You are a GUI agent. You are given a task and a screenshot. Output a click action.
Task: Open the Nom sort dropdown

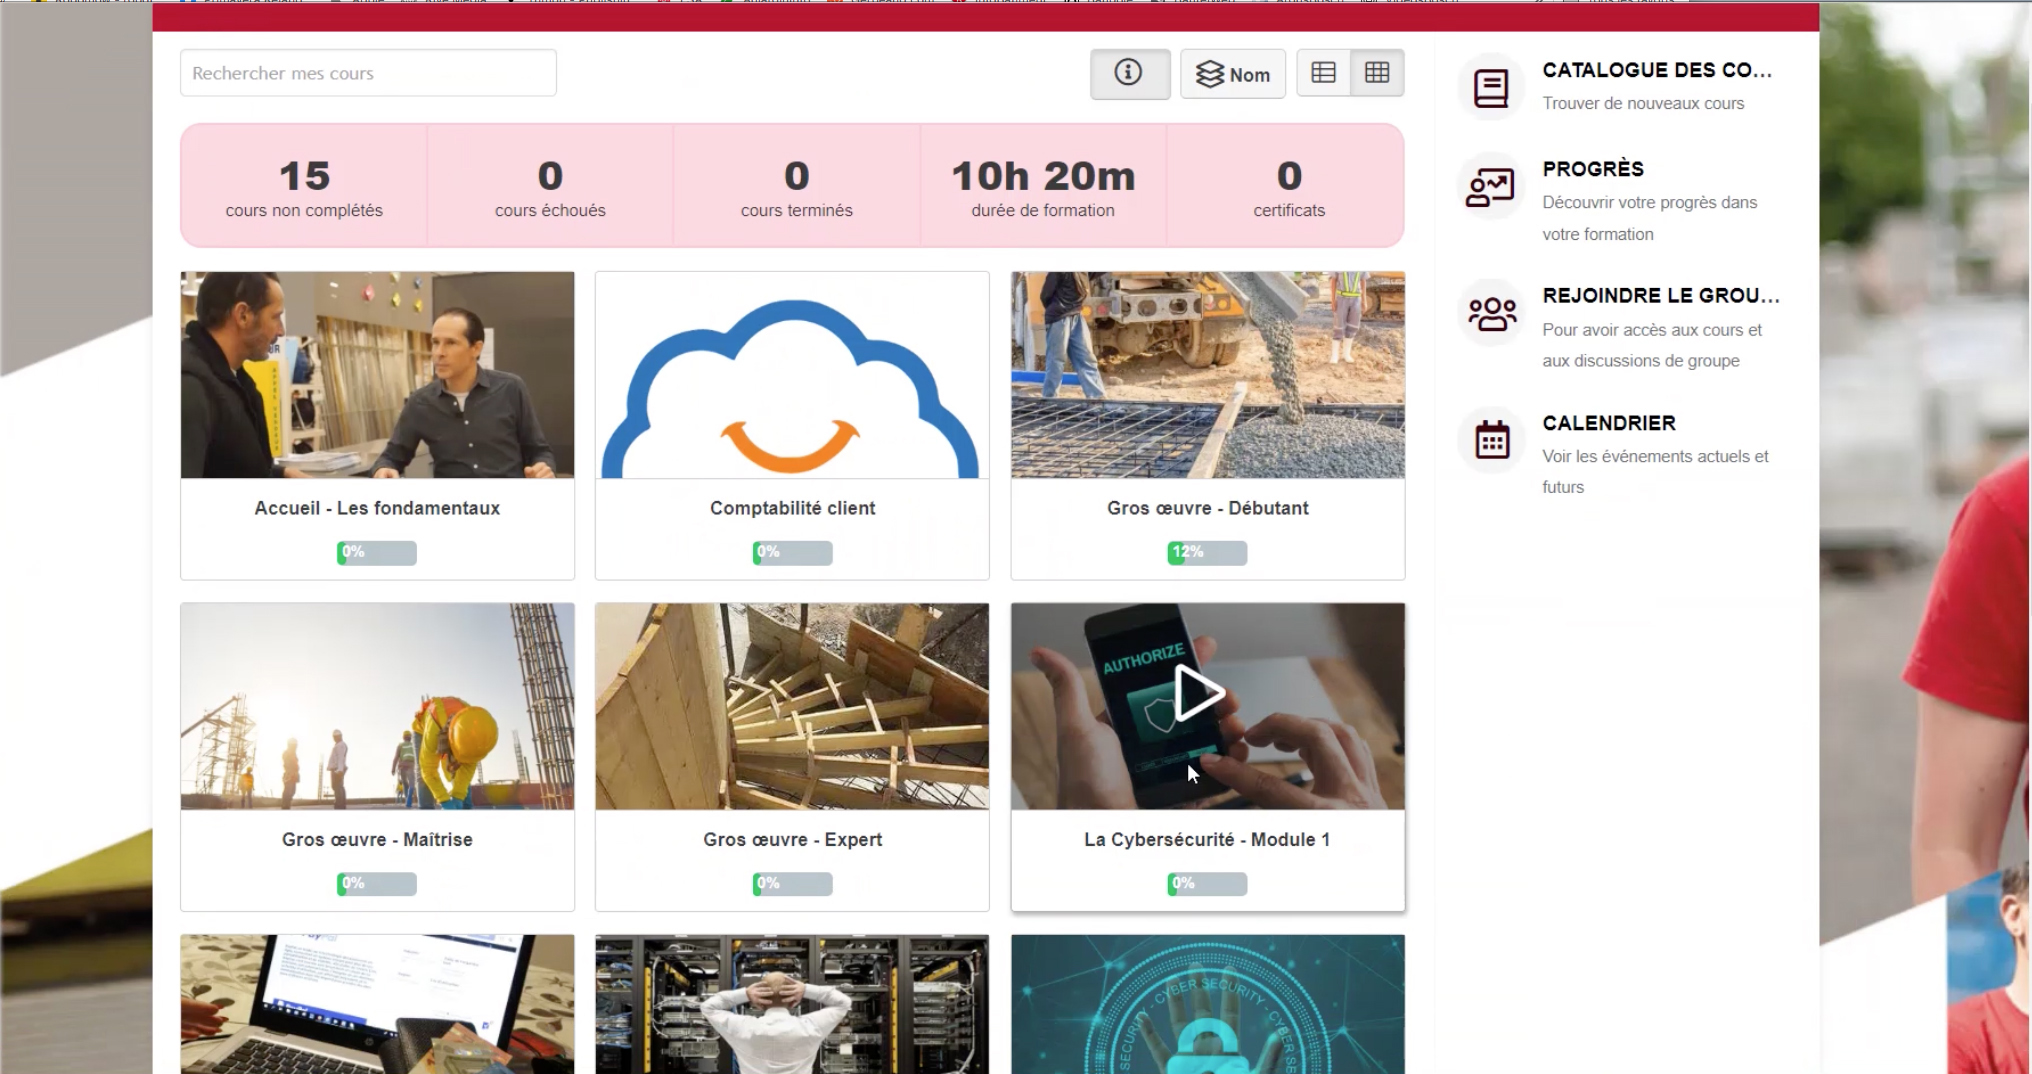coord(1233,73)
